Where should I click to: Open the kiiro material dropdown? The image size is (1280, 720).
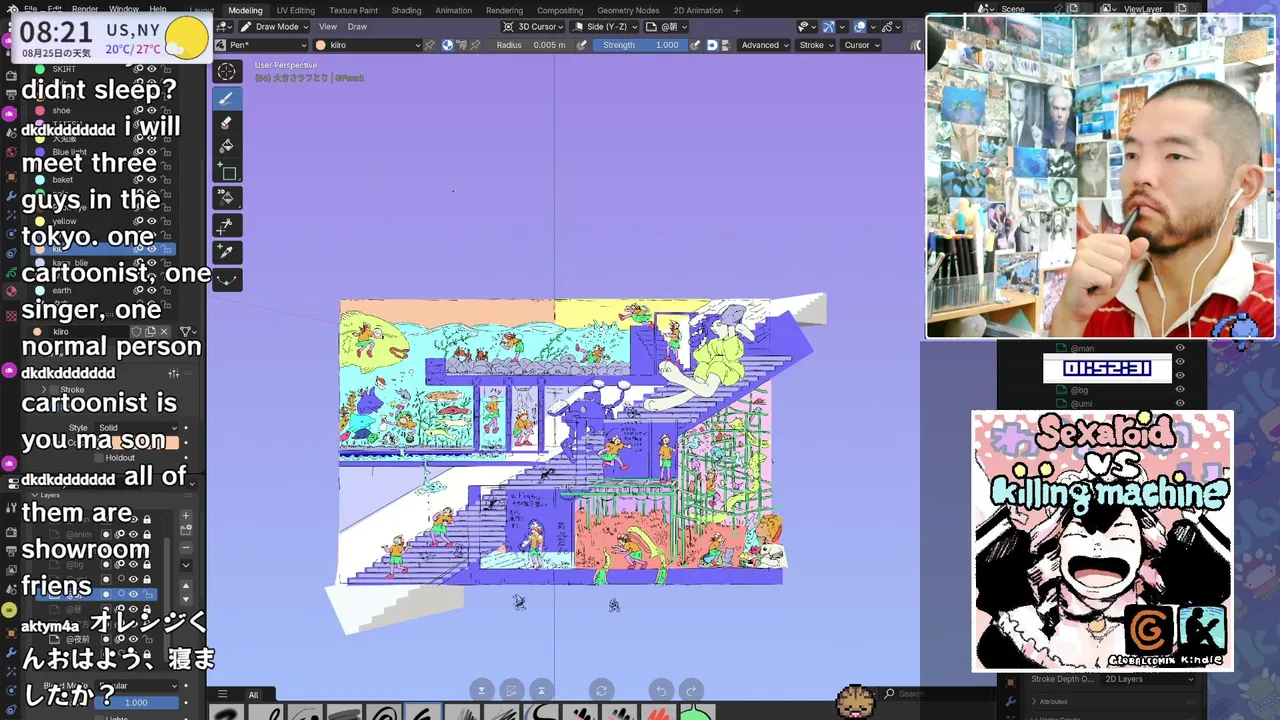pos(368,45)
